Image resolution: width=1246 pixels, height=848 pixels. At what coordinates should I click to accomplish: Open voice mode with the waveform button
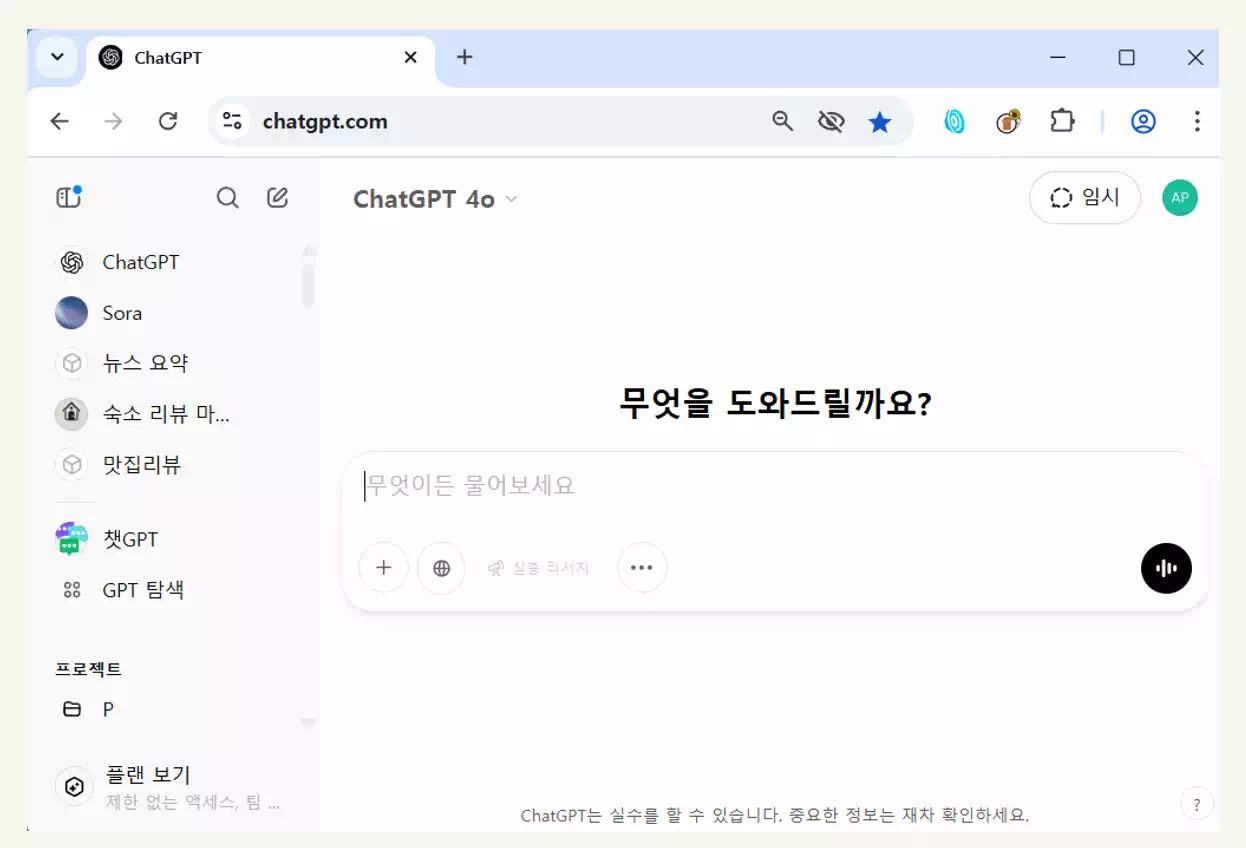[1166, 568]
